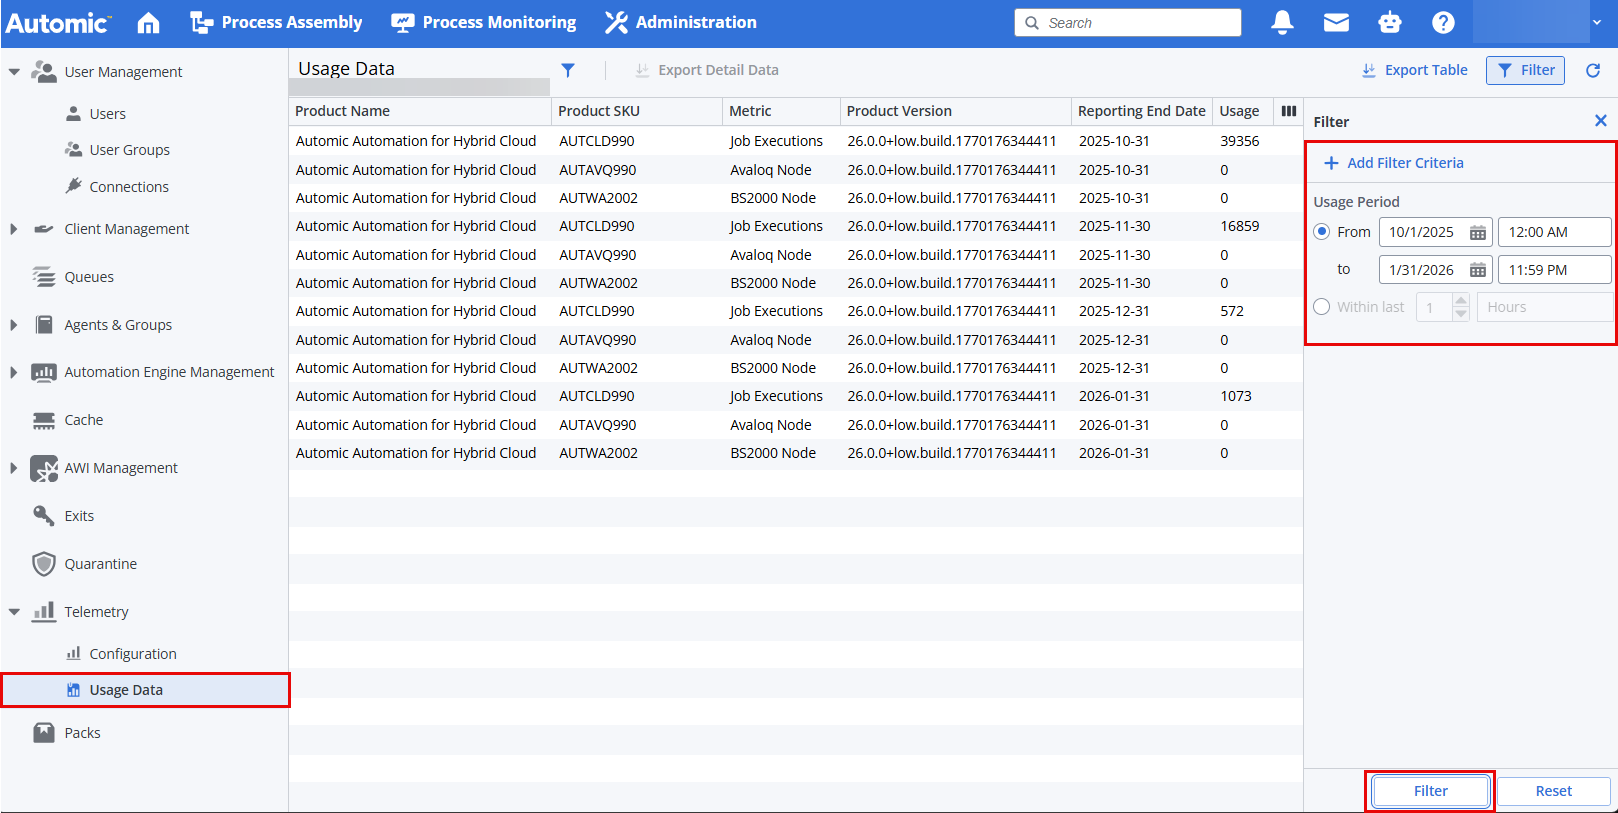Image resolution: width=1618 pixels, height=813 pixels.
Task: Switch to Process Assembly perspective
Action: coord(277,22)
